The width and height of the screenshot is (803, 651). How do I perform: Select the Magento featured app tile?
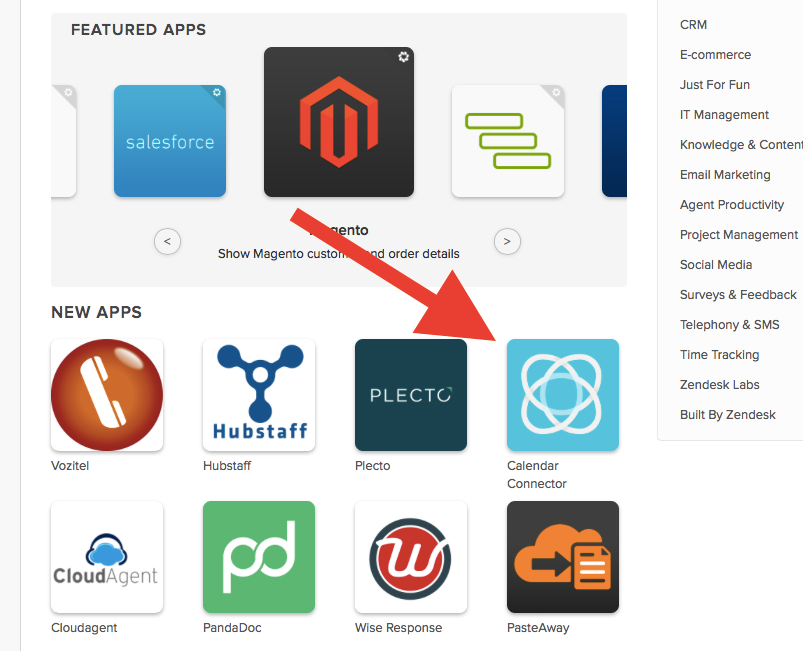click(x=339, y=122)
